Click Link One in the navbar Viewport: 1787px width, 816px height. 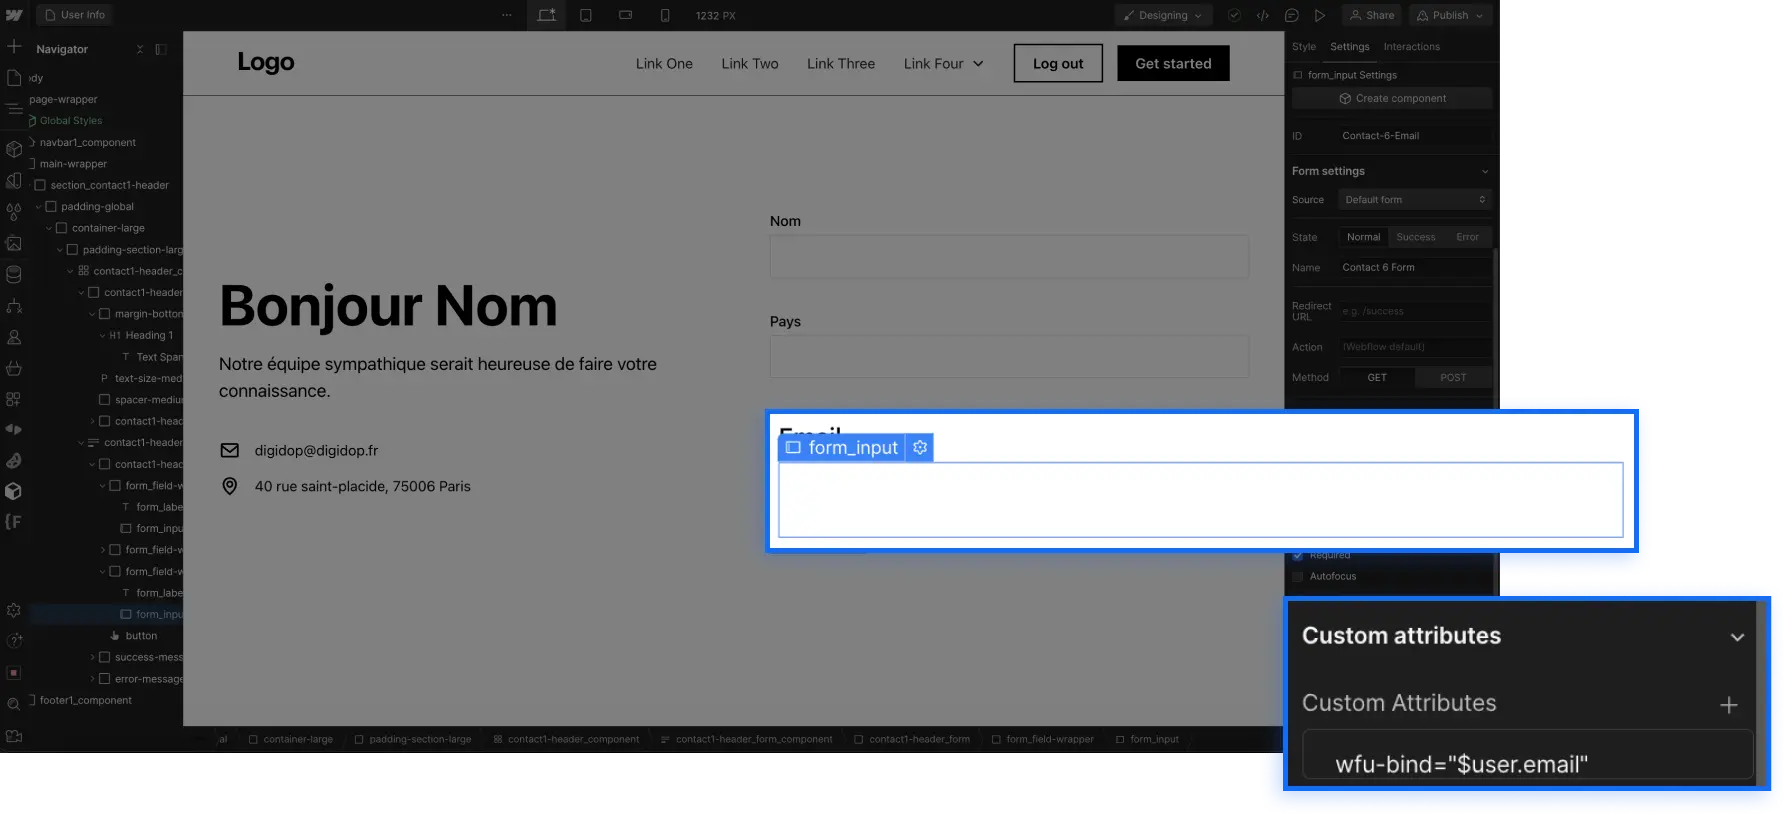(x=664, y=63)
